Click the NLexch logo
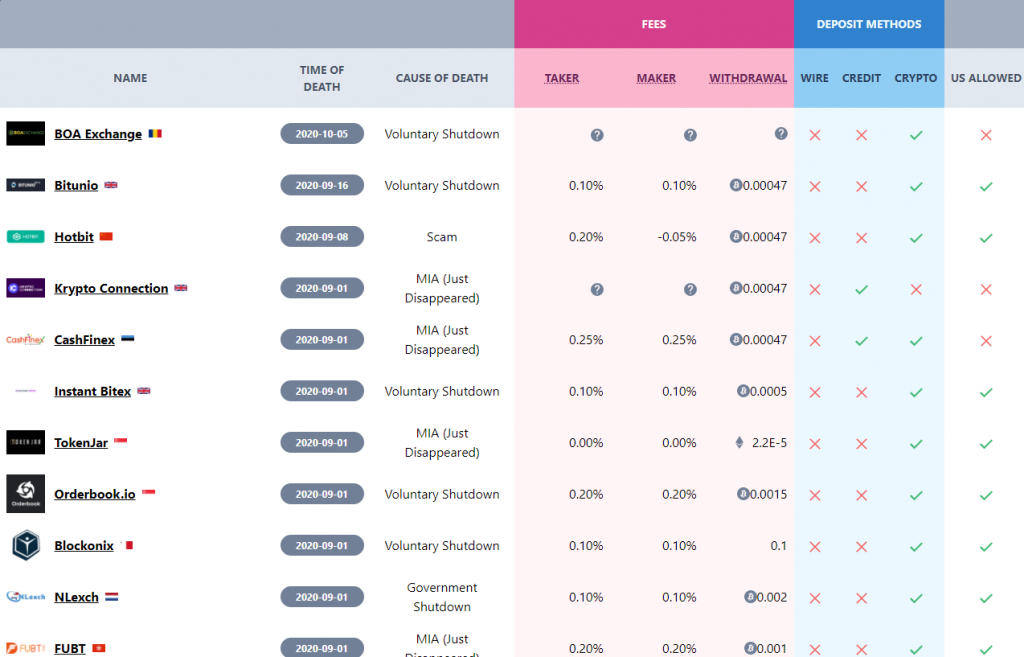Viewport: 1024px width, 657px height. click(x=25, y=596)
